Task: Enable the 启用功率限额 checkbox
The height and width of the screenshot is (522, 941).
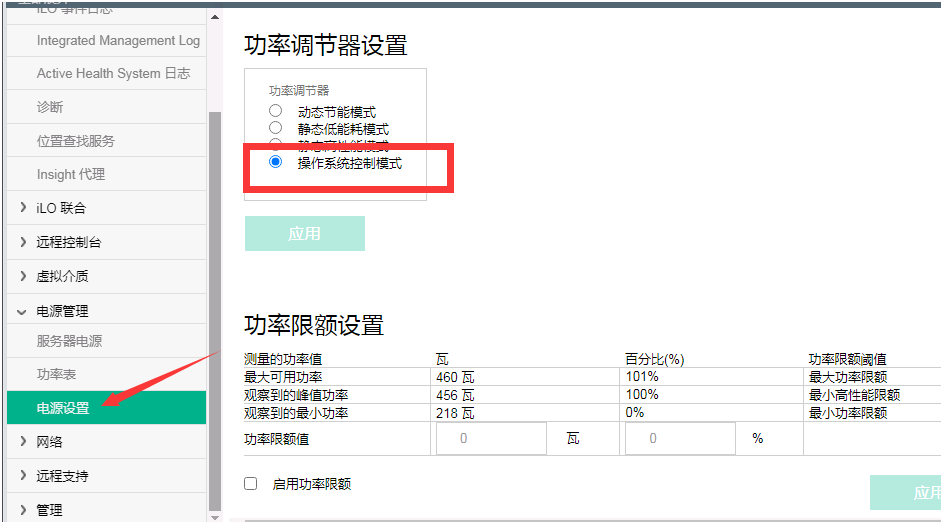Action: (x=251, y=484)
